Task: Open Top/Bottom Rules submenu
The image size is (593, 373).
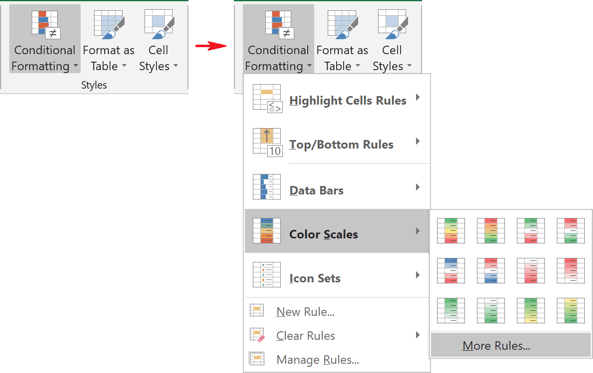Action: (x=337, y=142)
